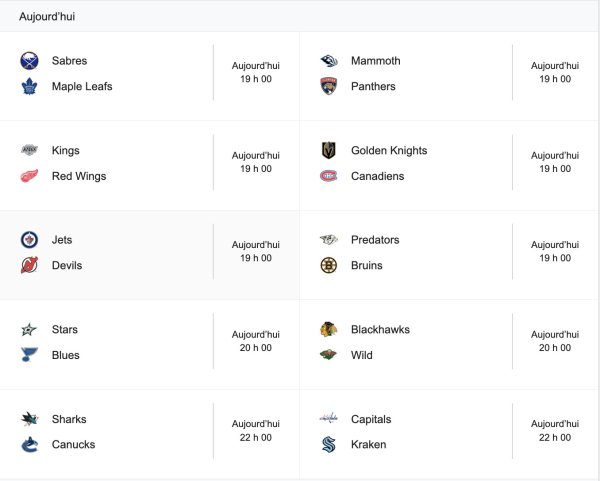Select the Winnipeg Jets logo
Image resolution: width=600 pixels, height=481 pixels.
pyautogui.click(x=29, y=240)
